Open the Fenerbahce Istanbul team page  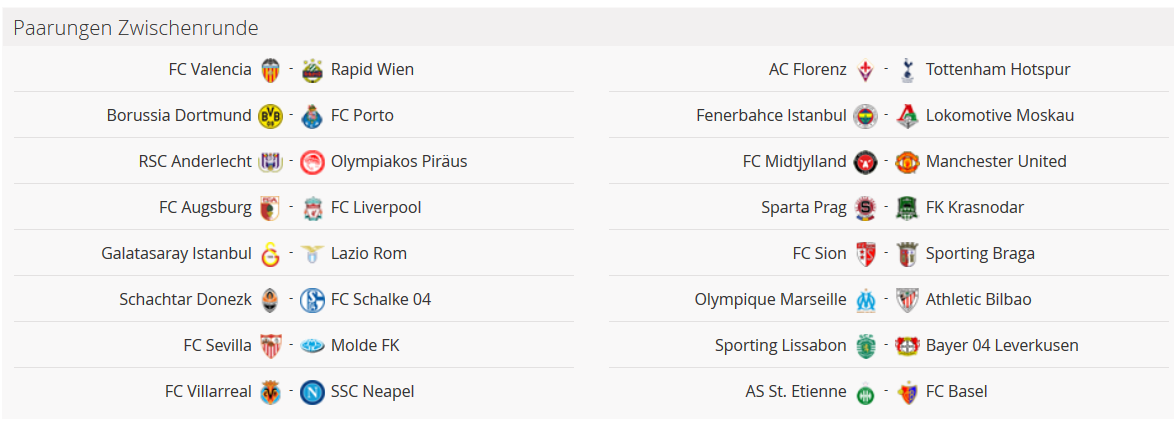[x=771, y=116]
